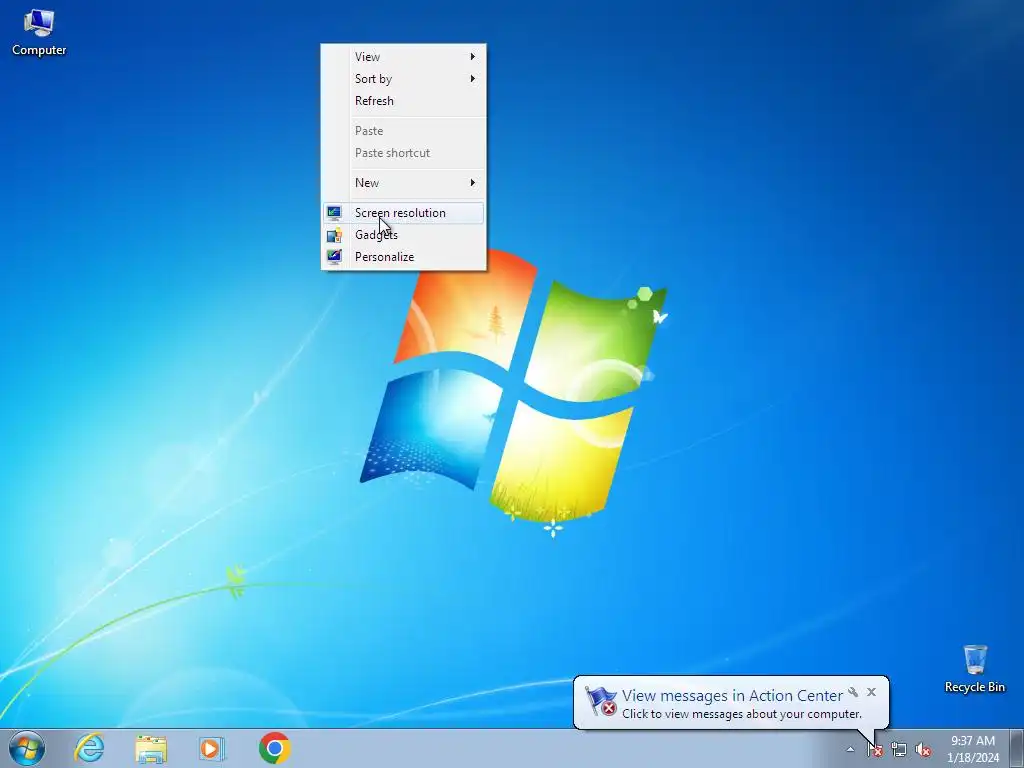Open the taskbar clock showing 9:37 AM
The width and height of the screenshot is (1024, 768).
[973, 749]
